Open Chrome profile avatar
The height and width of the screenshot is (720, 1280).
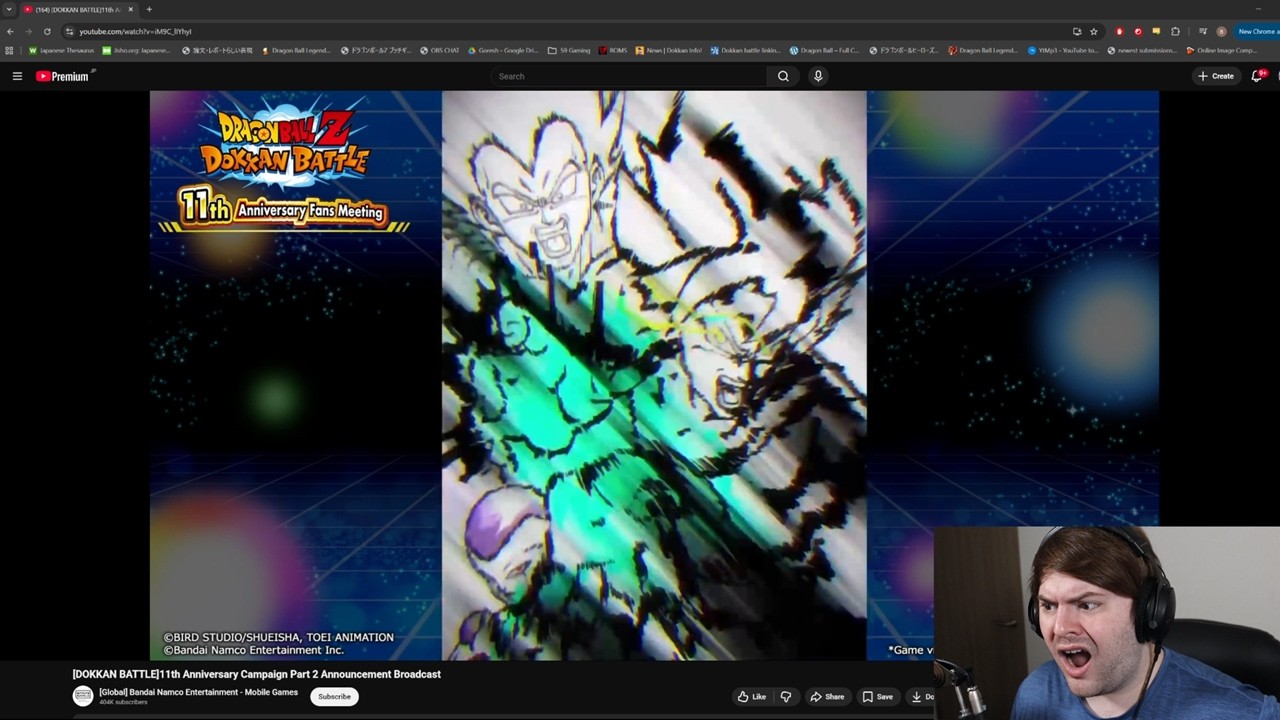point(1221,31)
